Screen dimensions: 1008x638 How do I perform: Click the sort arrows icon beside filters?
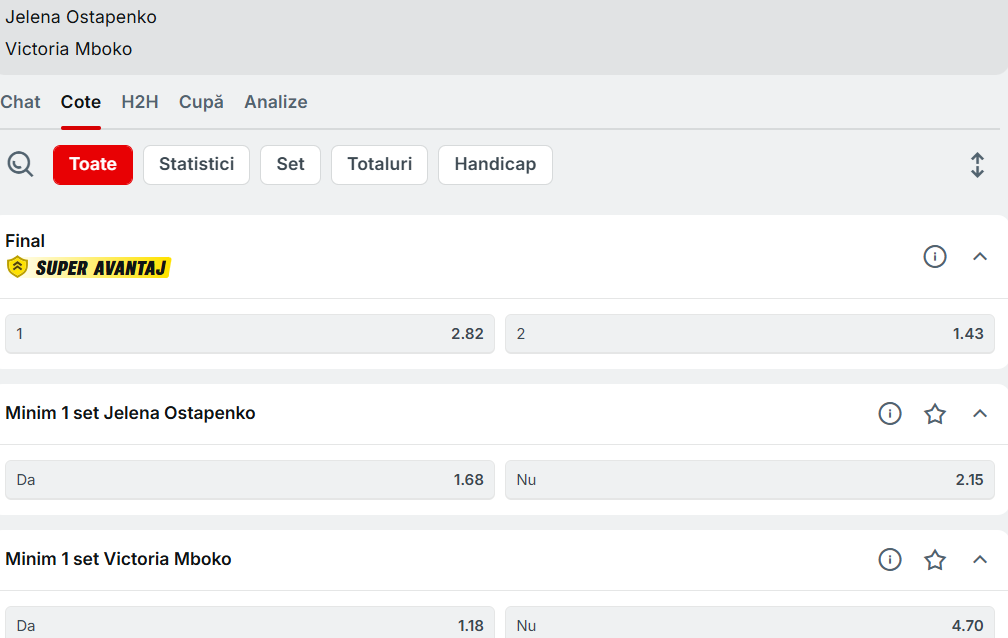(977, 165)
